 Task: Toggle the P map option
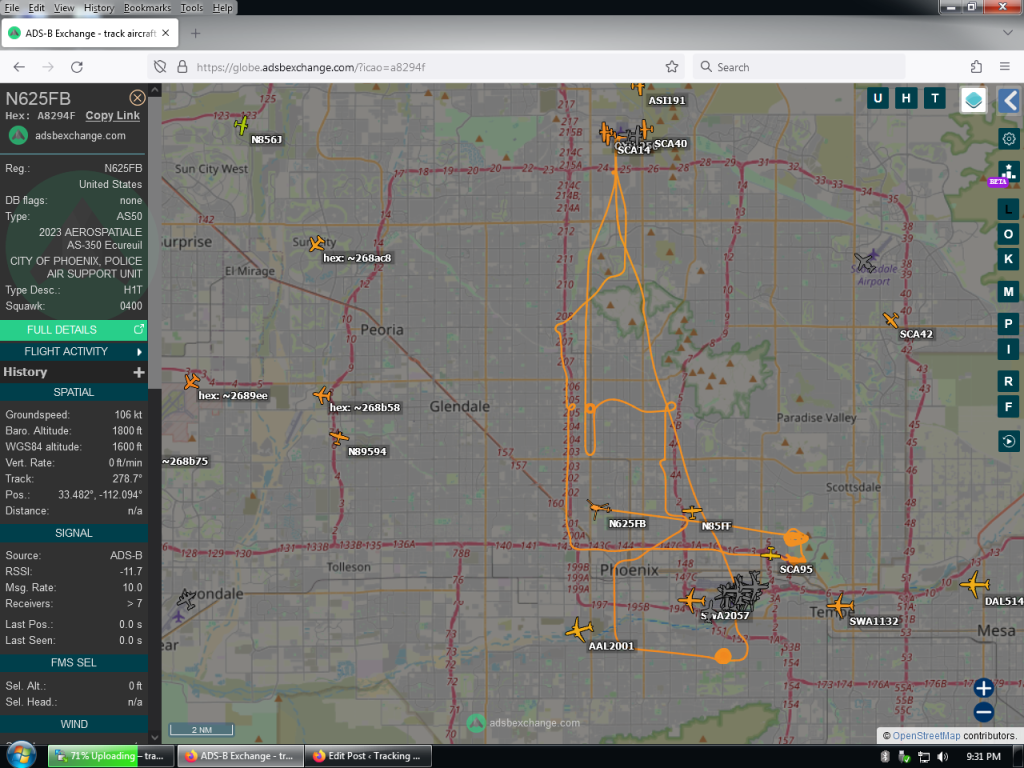tap(1008, 324)
